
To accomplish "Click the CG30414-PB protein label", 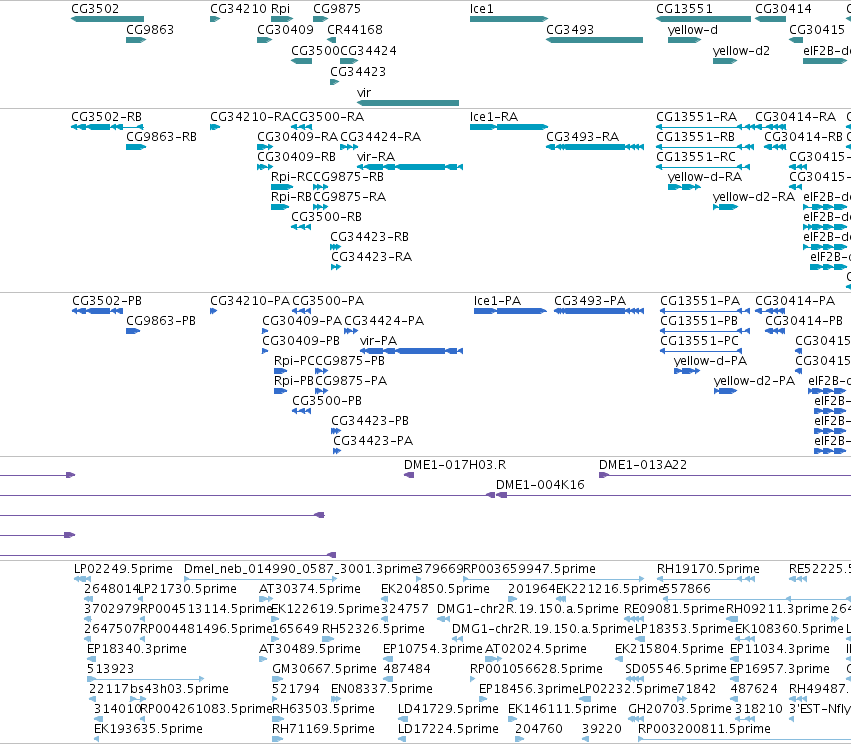I will point(804,321).
